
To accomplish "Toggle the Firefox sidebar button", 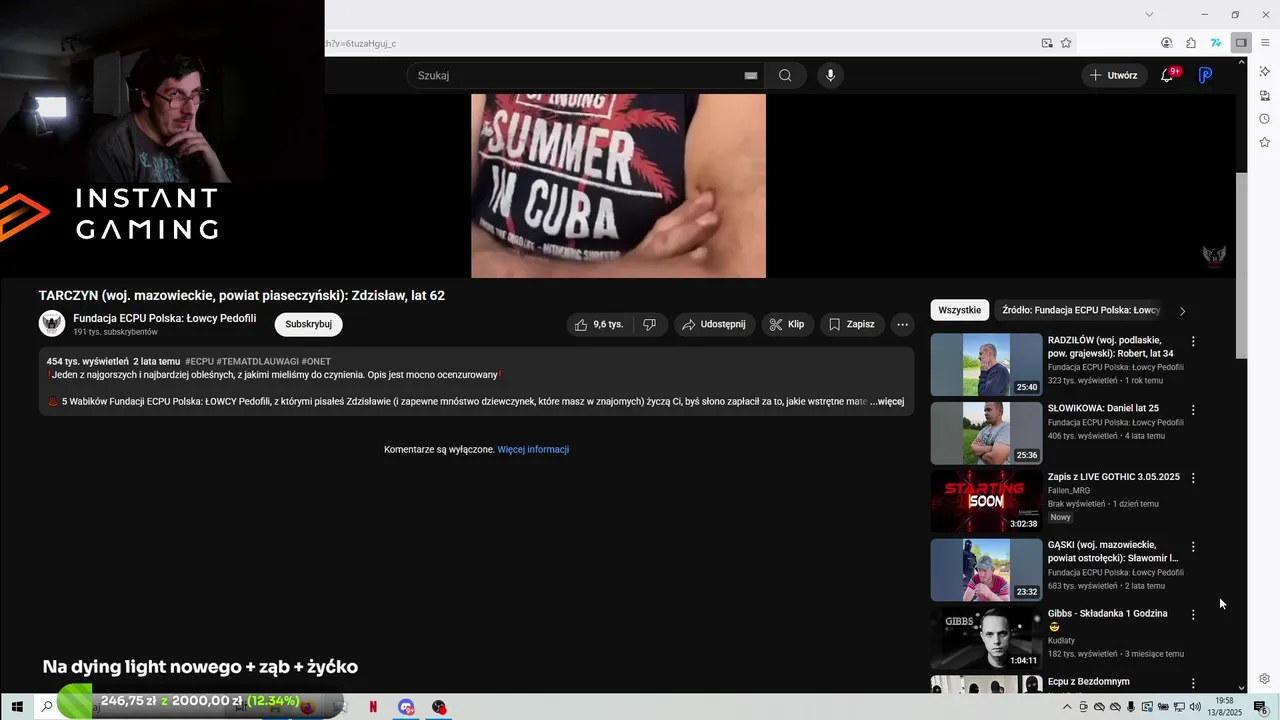I will (1241, 43).
